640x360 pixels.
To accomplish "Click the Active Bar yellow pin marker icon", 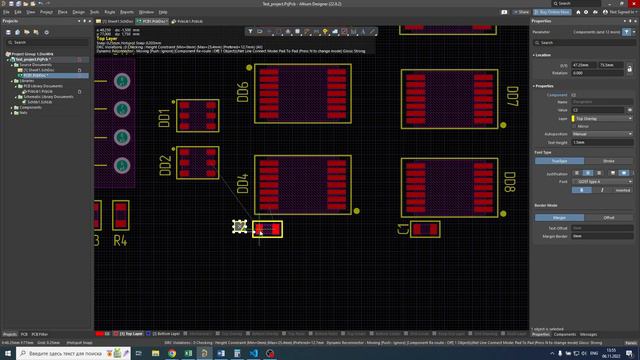I will point(325,31).
